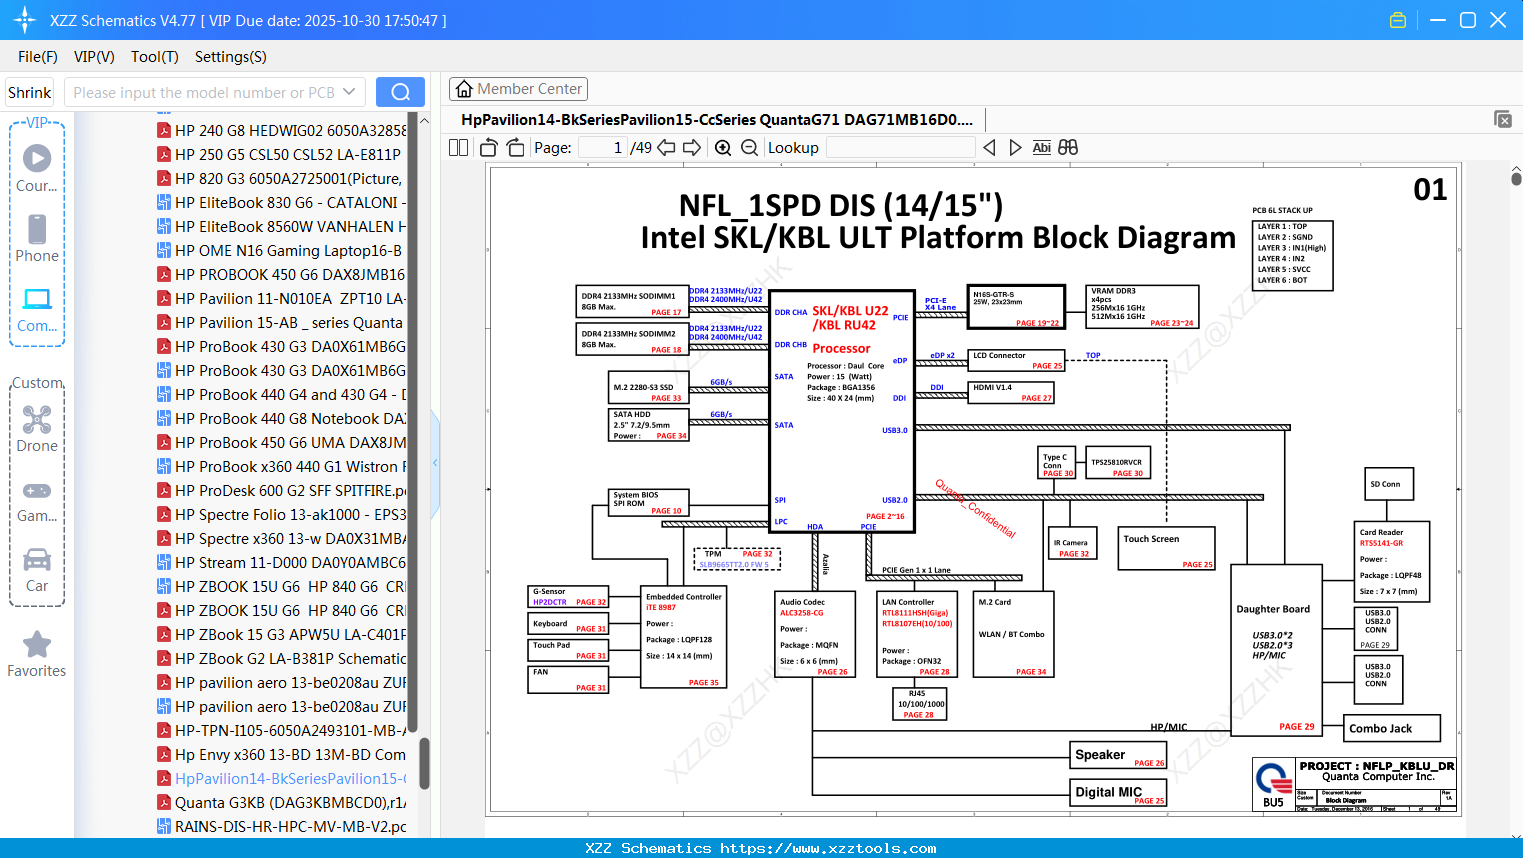
Task: Click the Shrink button
Action: click(29, 92)
